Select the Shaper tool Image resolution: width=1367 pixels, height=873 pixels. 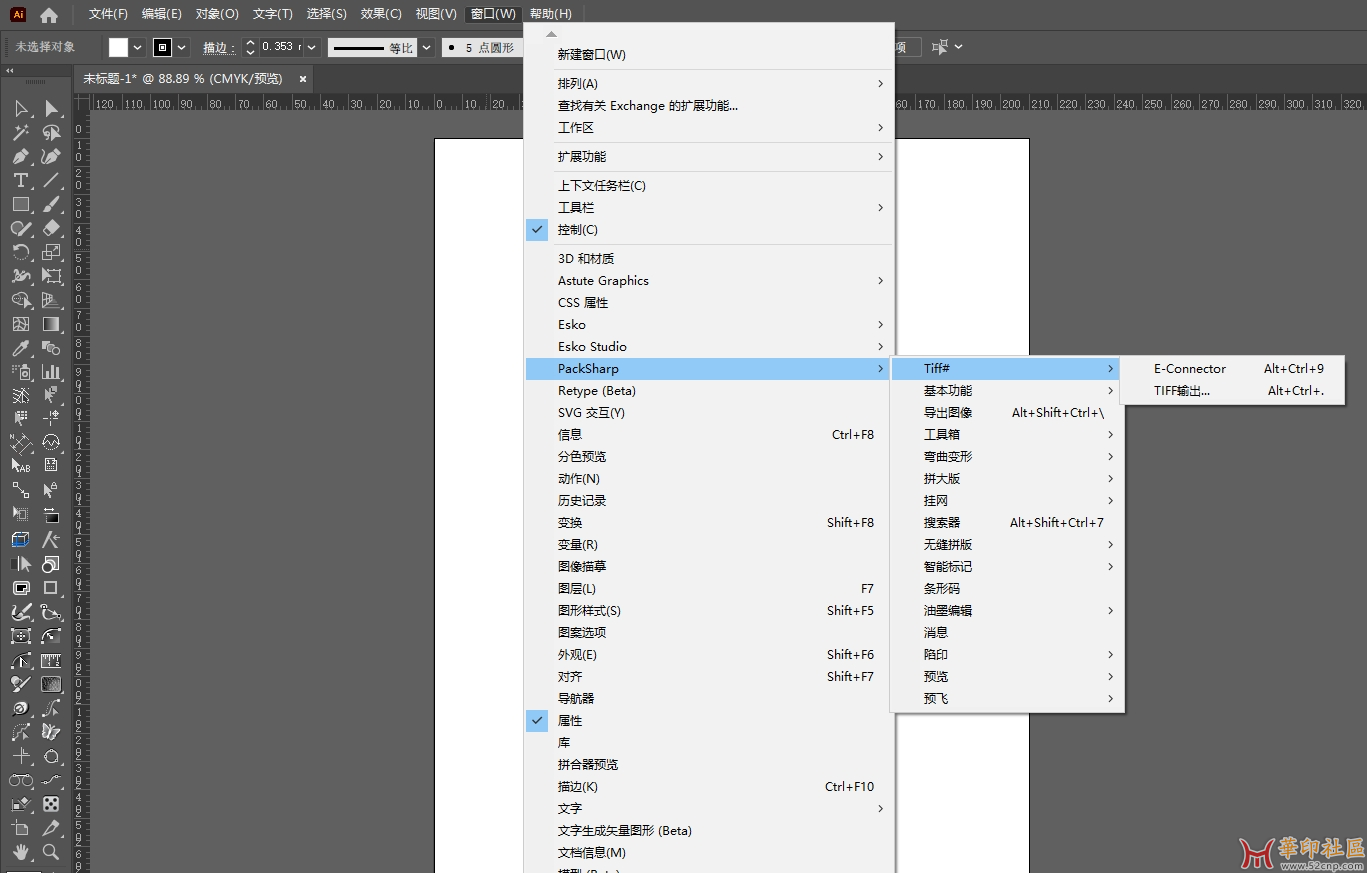pos(20,228)
